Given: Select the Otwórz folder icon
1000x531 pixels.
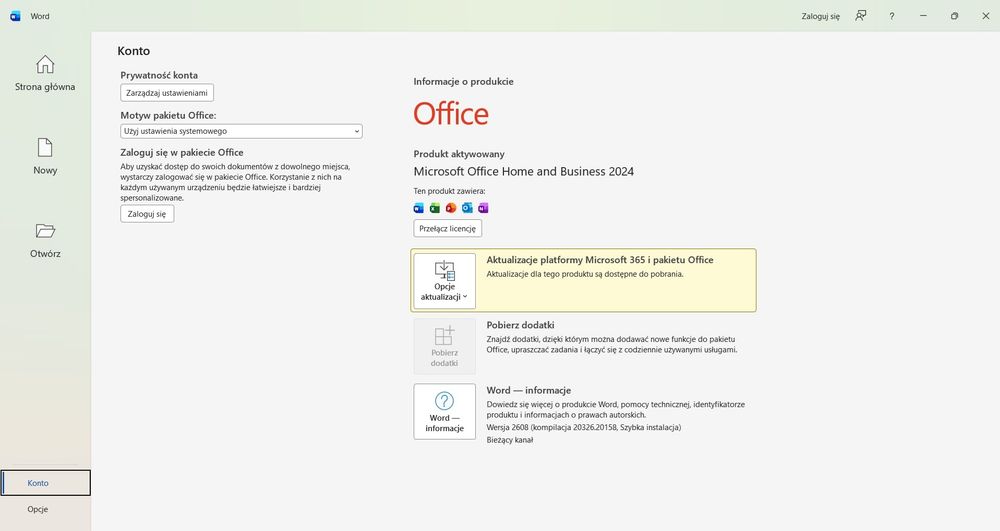Looking at the screenshot, I should 45,231.
